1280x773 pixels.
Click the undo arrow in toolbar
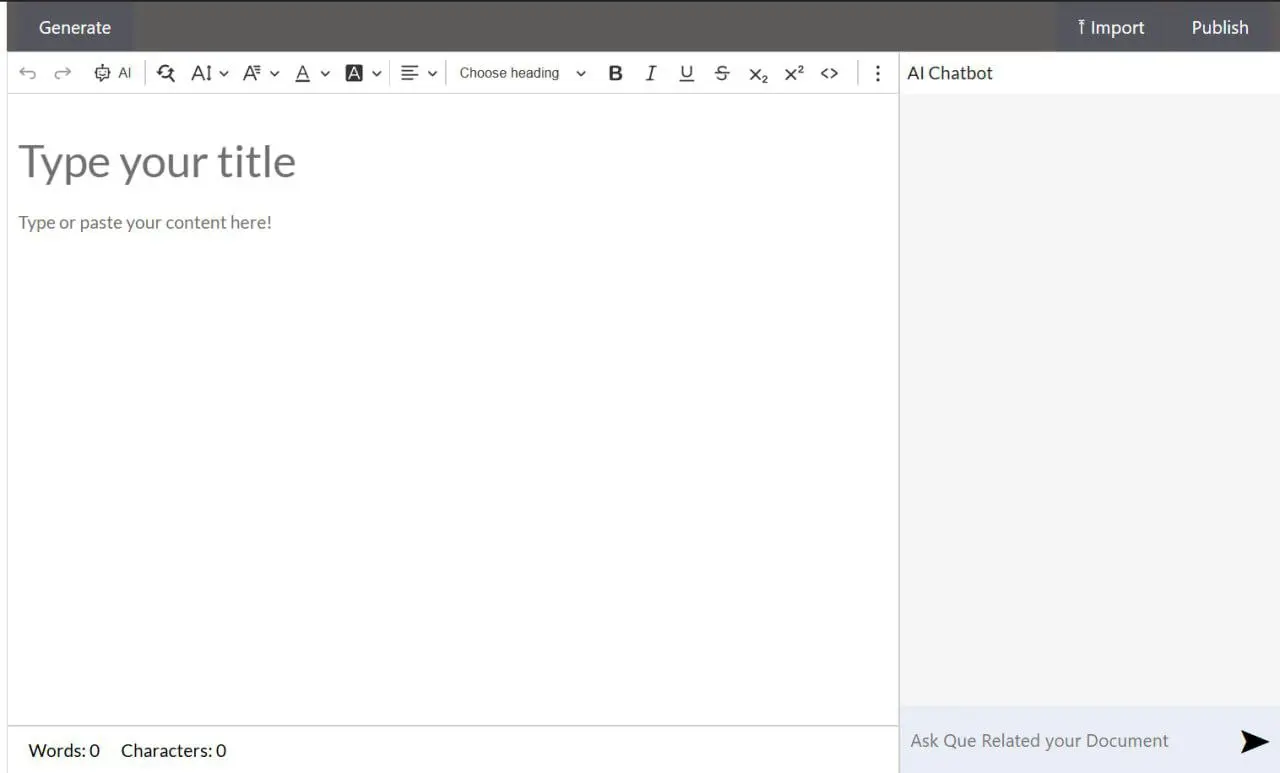28,73
